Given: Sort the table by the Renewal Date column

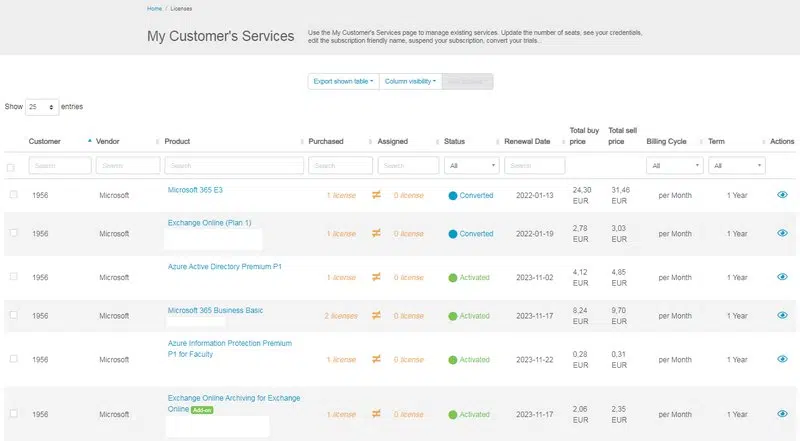Looking at the screenshot, I should pos(527,141).
